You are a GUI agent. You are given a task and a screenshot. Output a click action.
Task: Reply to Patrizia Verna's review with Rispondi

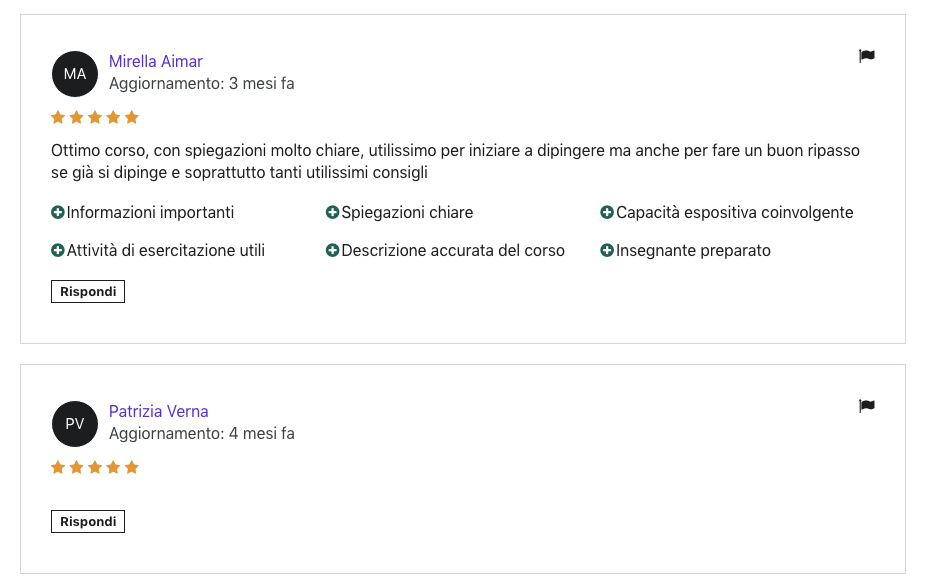coord(88,521)
